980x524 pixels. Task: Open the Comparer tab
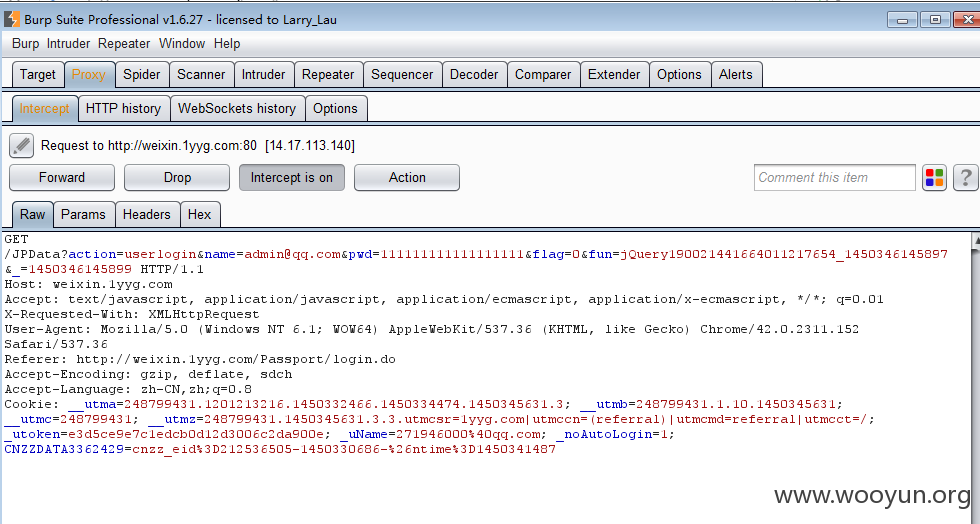(543, 74)
